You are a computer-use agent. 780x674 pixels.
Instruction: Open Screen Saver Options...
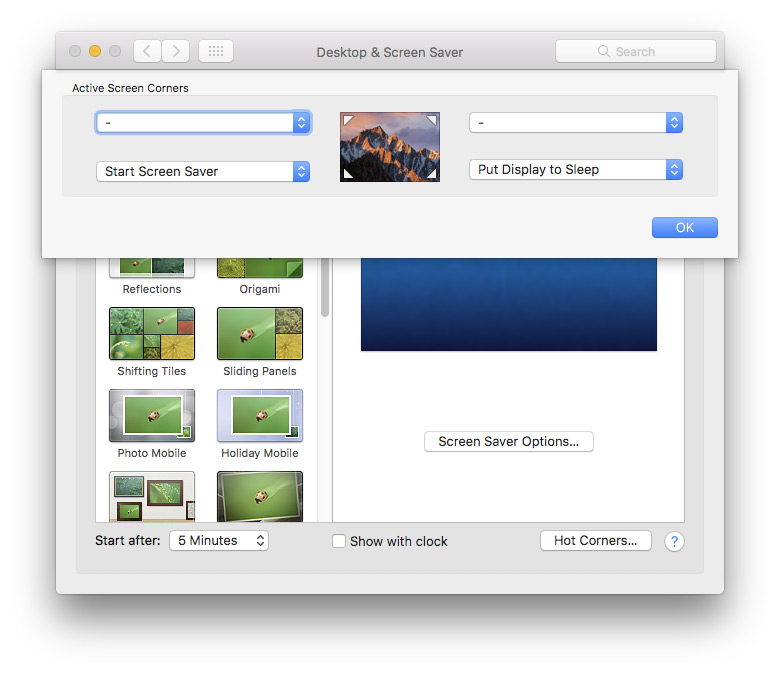click(508, 442)
